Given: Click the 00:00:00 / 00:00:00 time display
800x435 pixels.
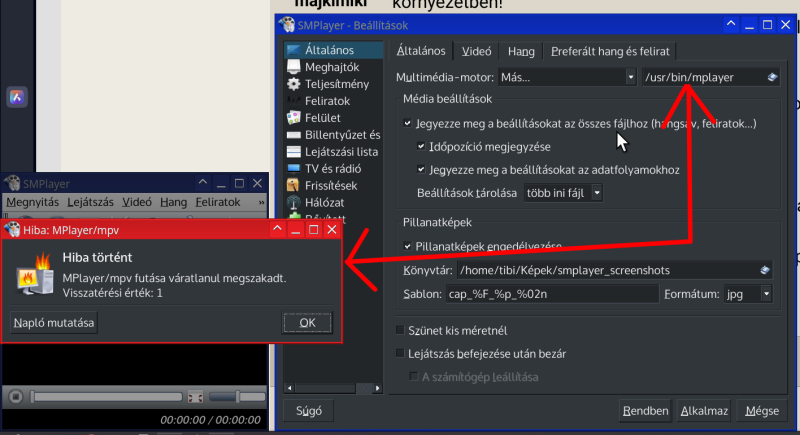Looking at the screenshot, I should 210,420.
